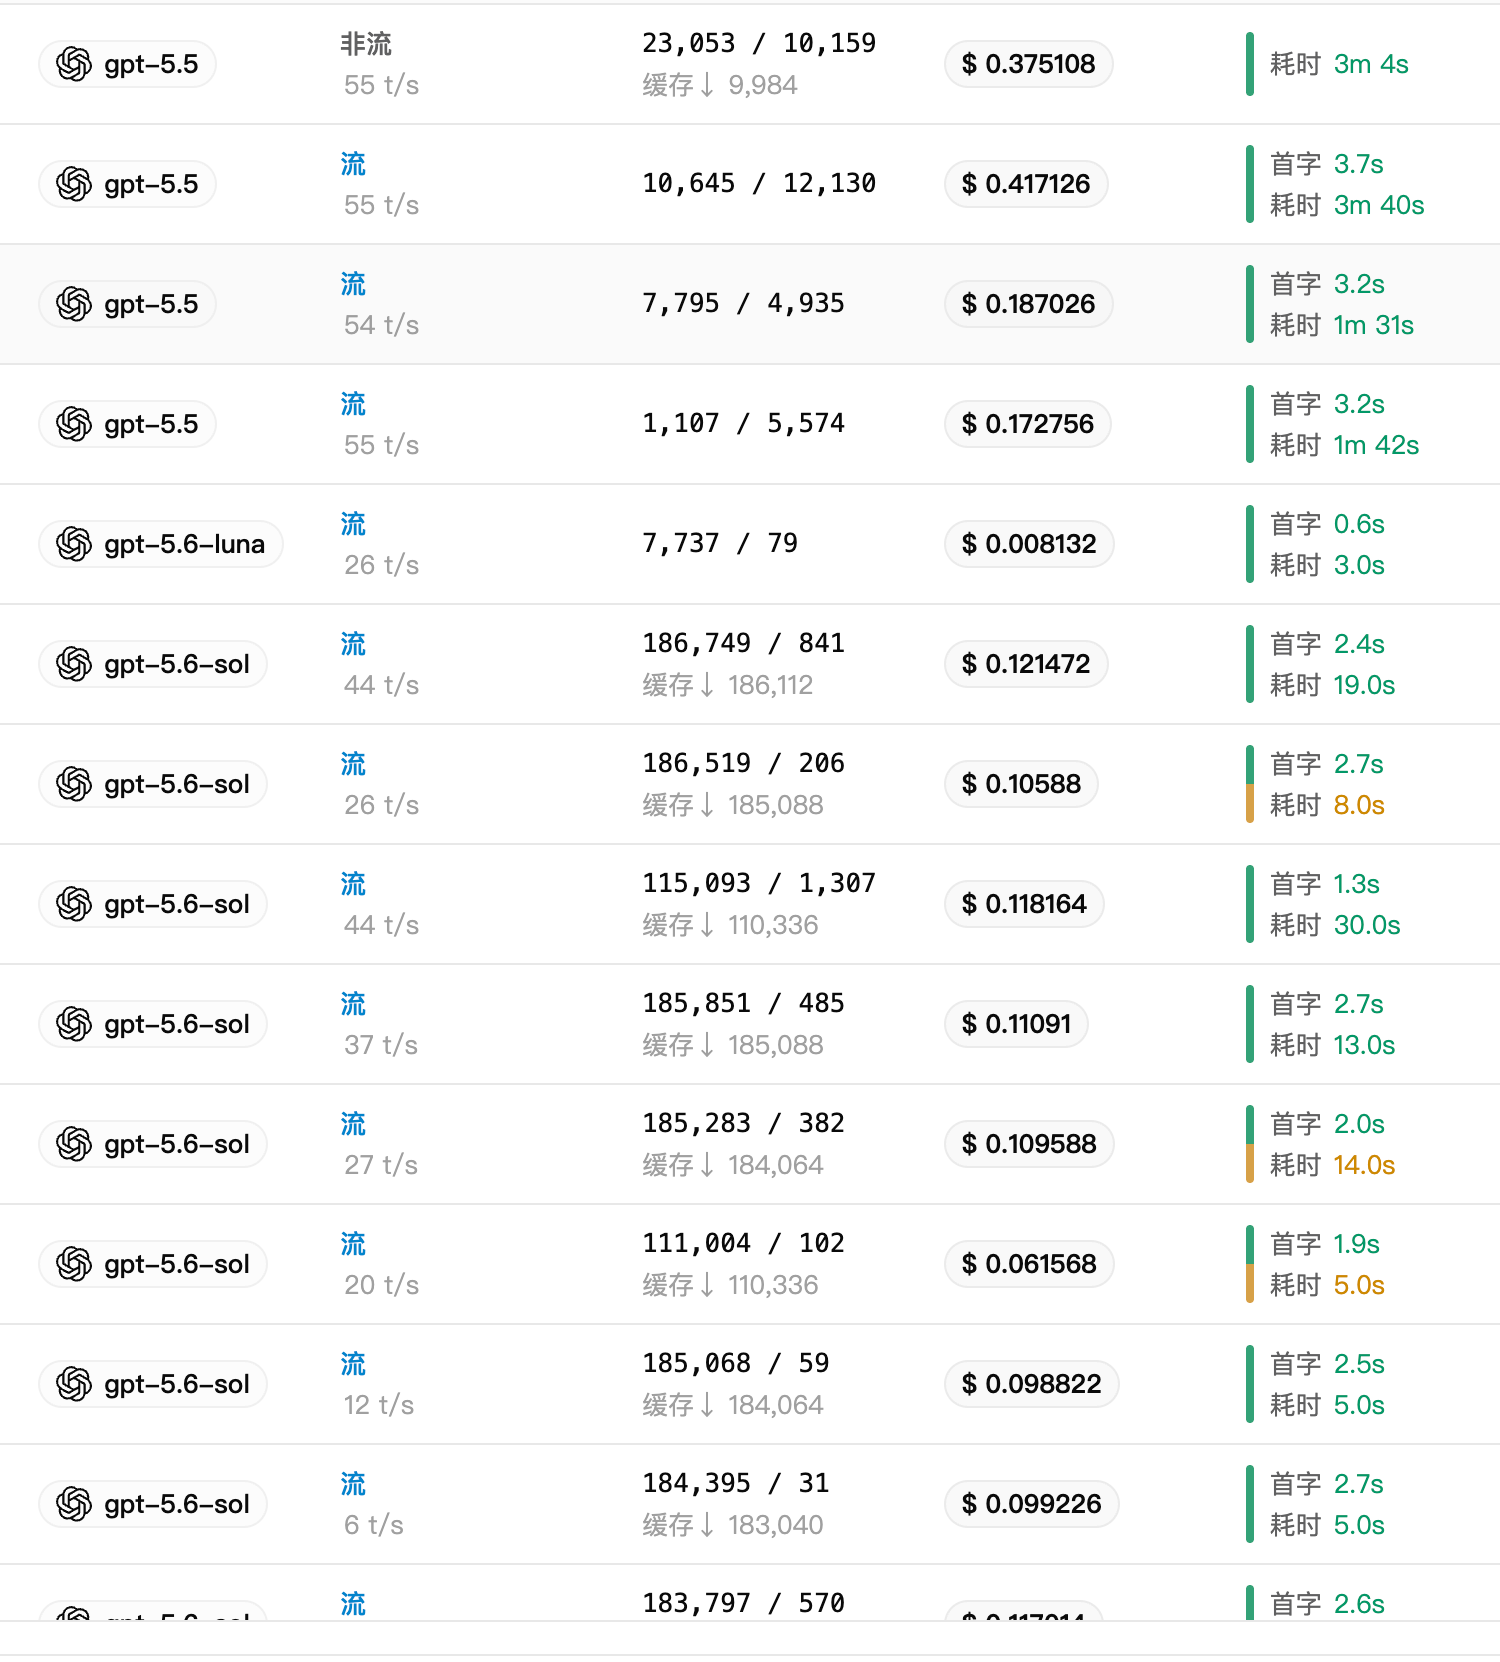Open the gpt-5.6-luna model tag
The height and width of the screenshot is (1662, 1500).
161,544
